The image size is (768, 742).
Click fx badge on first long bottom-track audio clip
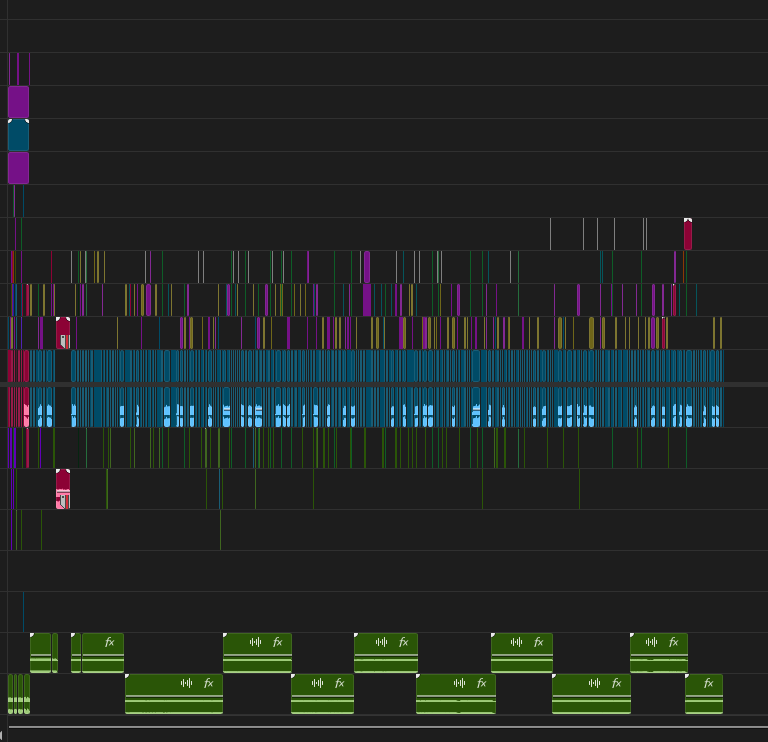(x=209, y=683)
